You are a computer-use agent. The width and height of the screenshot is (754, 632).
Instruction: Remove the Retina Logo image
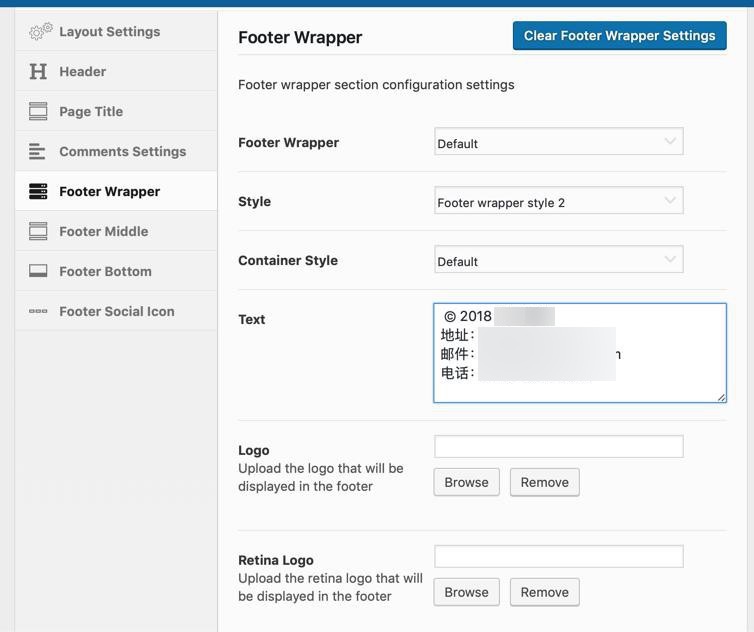tap(544, 592)
